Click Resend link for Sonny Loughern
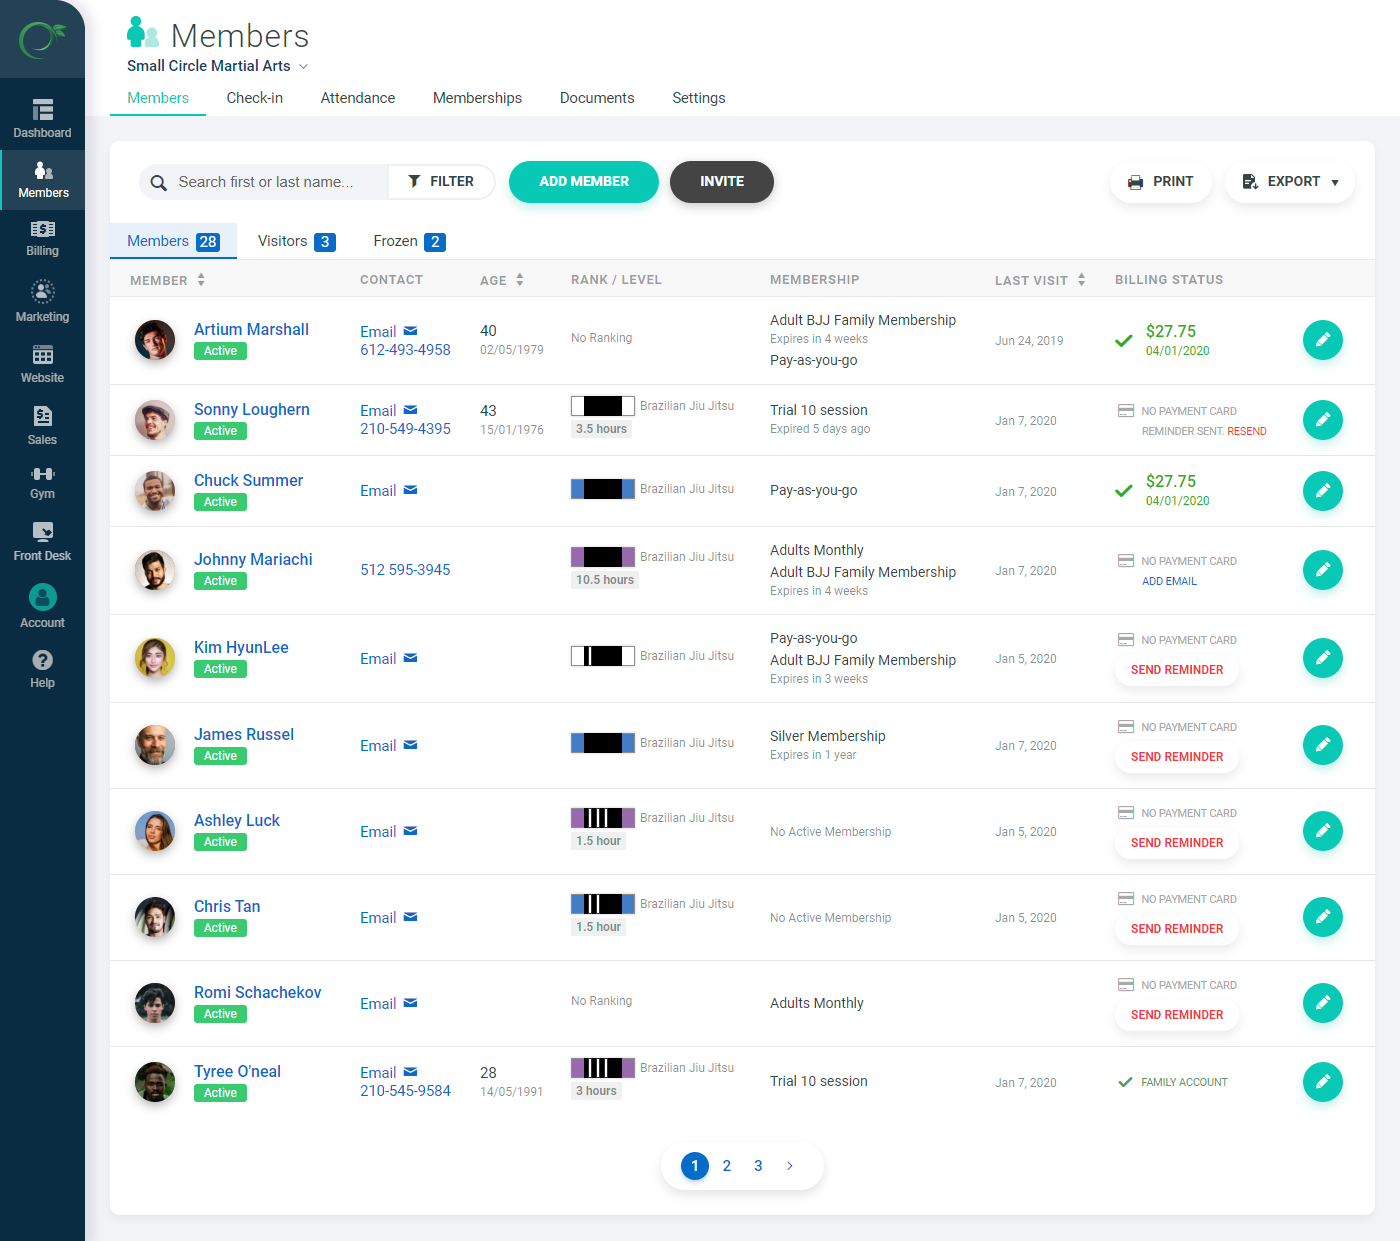Image resolution: width=1400 pixels, height=1241 pixels. click(x=1247, y=432)
